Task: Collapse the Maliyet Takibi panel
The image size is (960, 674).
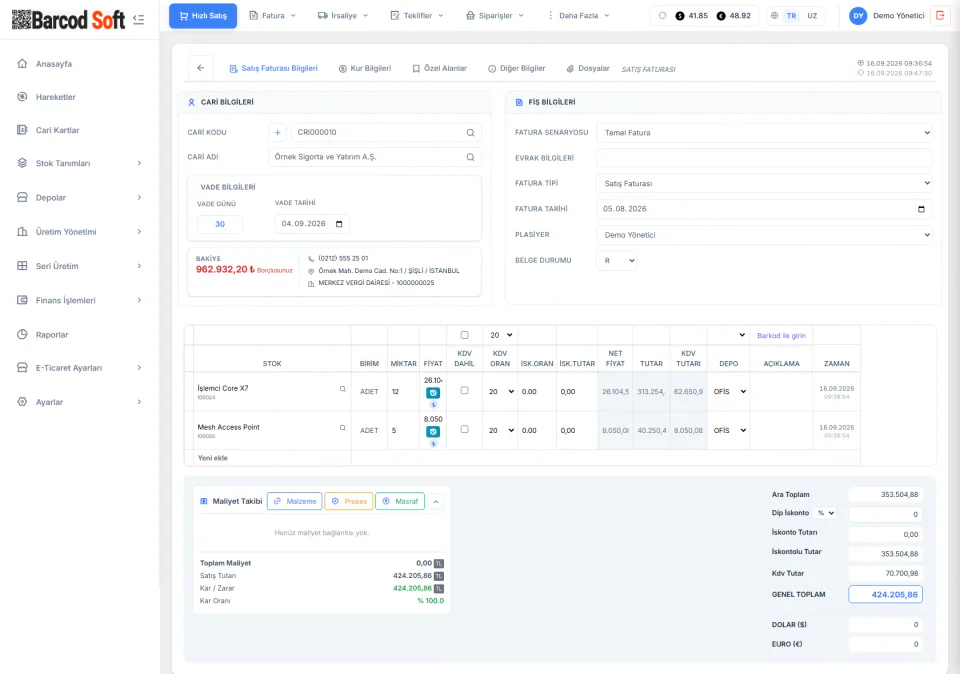Action: point(436,502)
